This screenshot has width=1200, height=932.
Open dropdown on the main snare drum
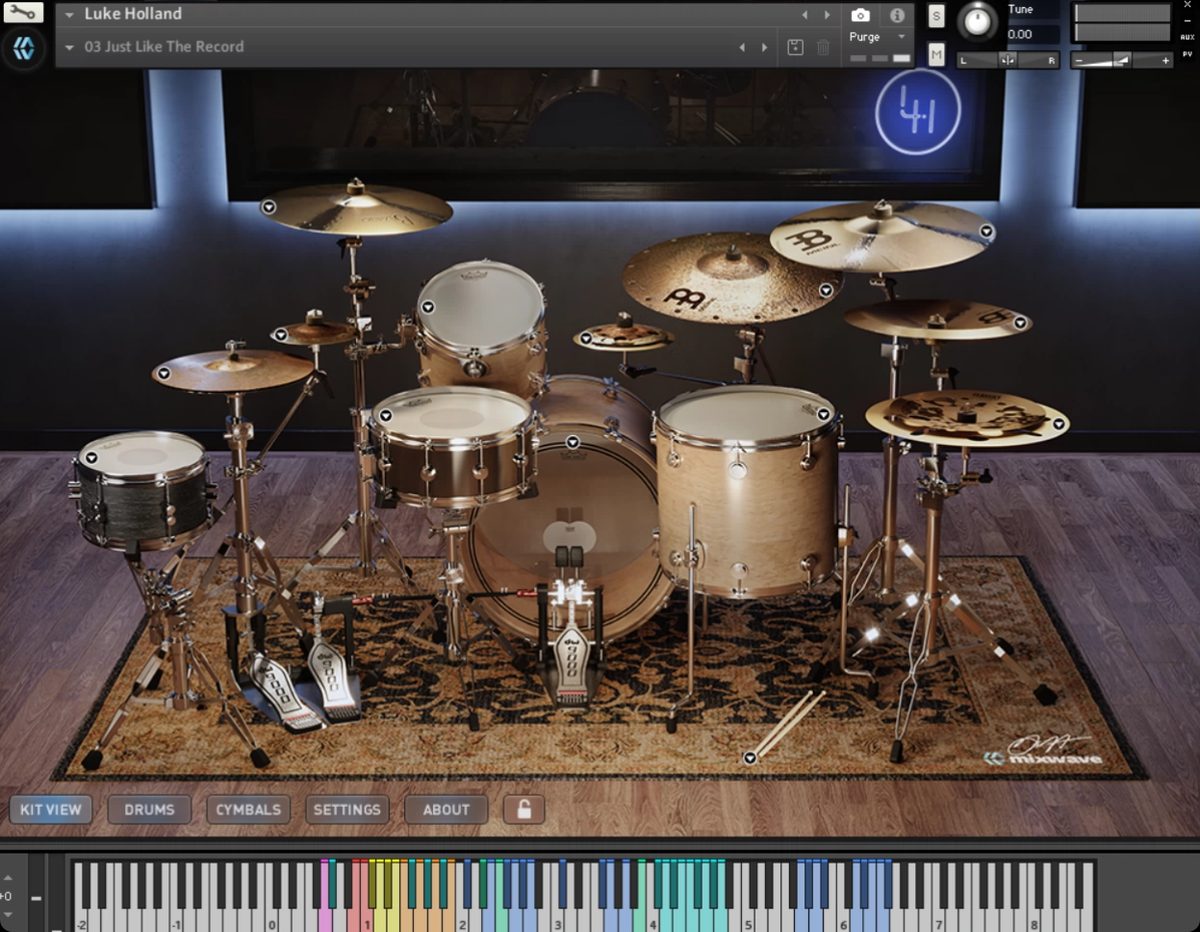385,416
